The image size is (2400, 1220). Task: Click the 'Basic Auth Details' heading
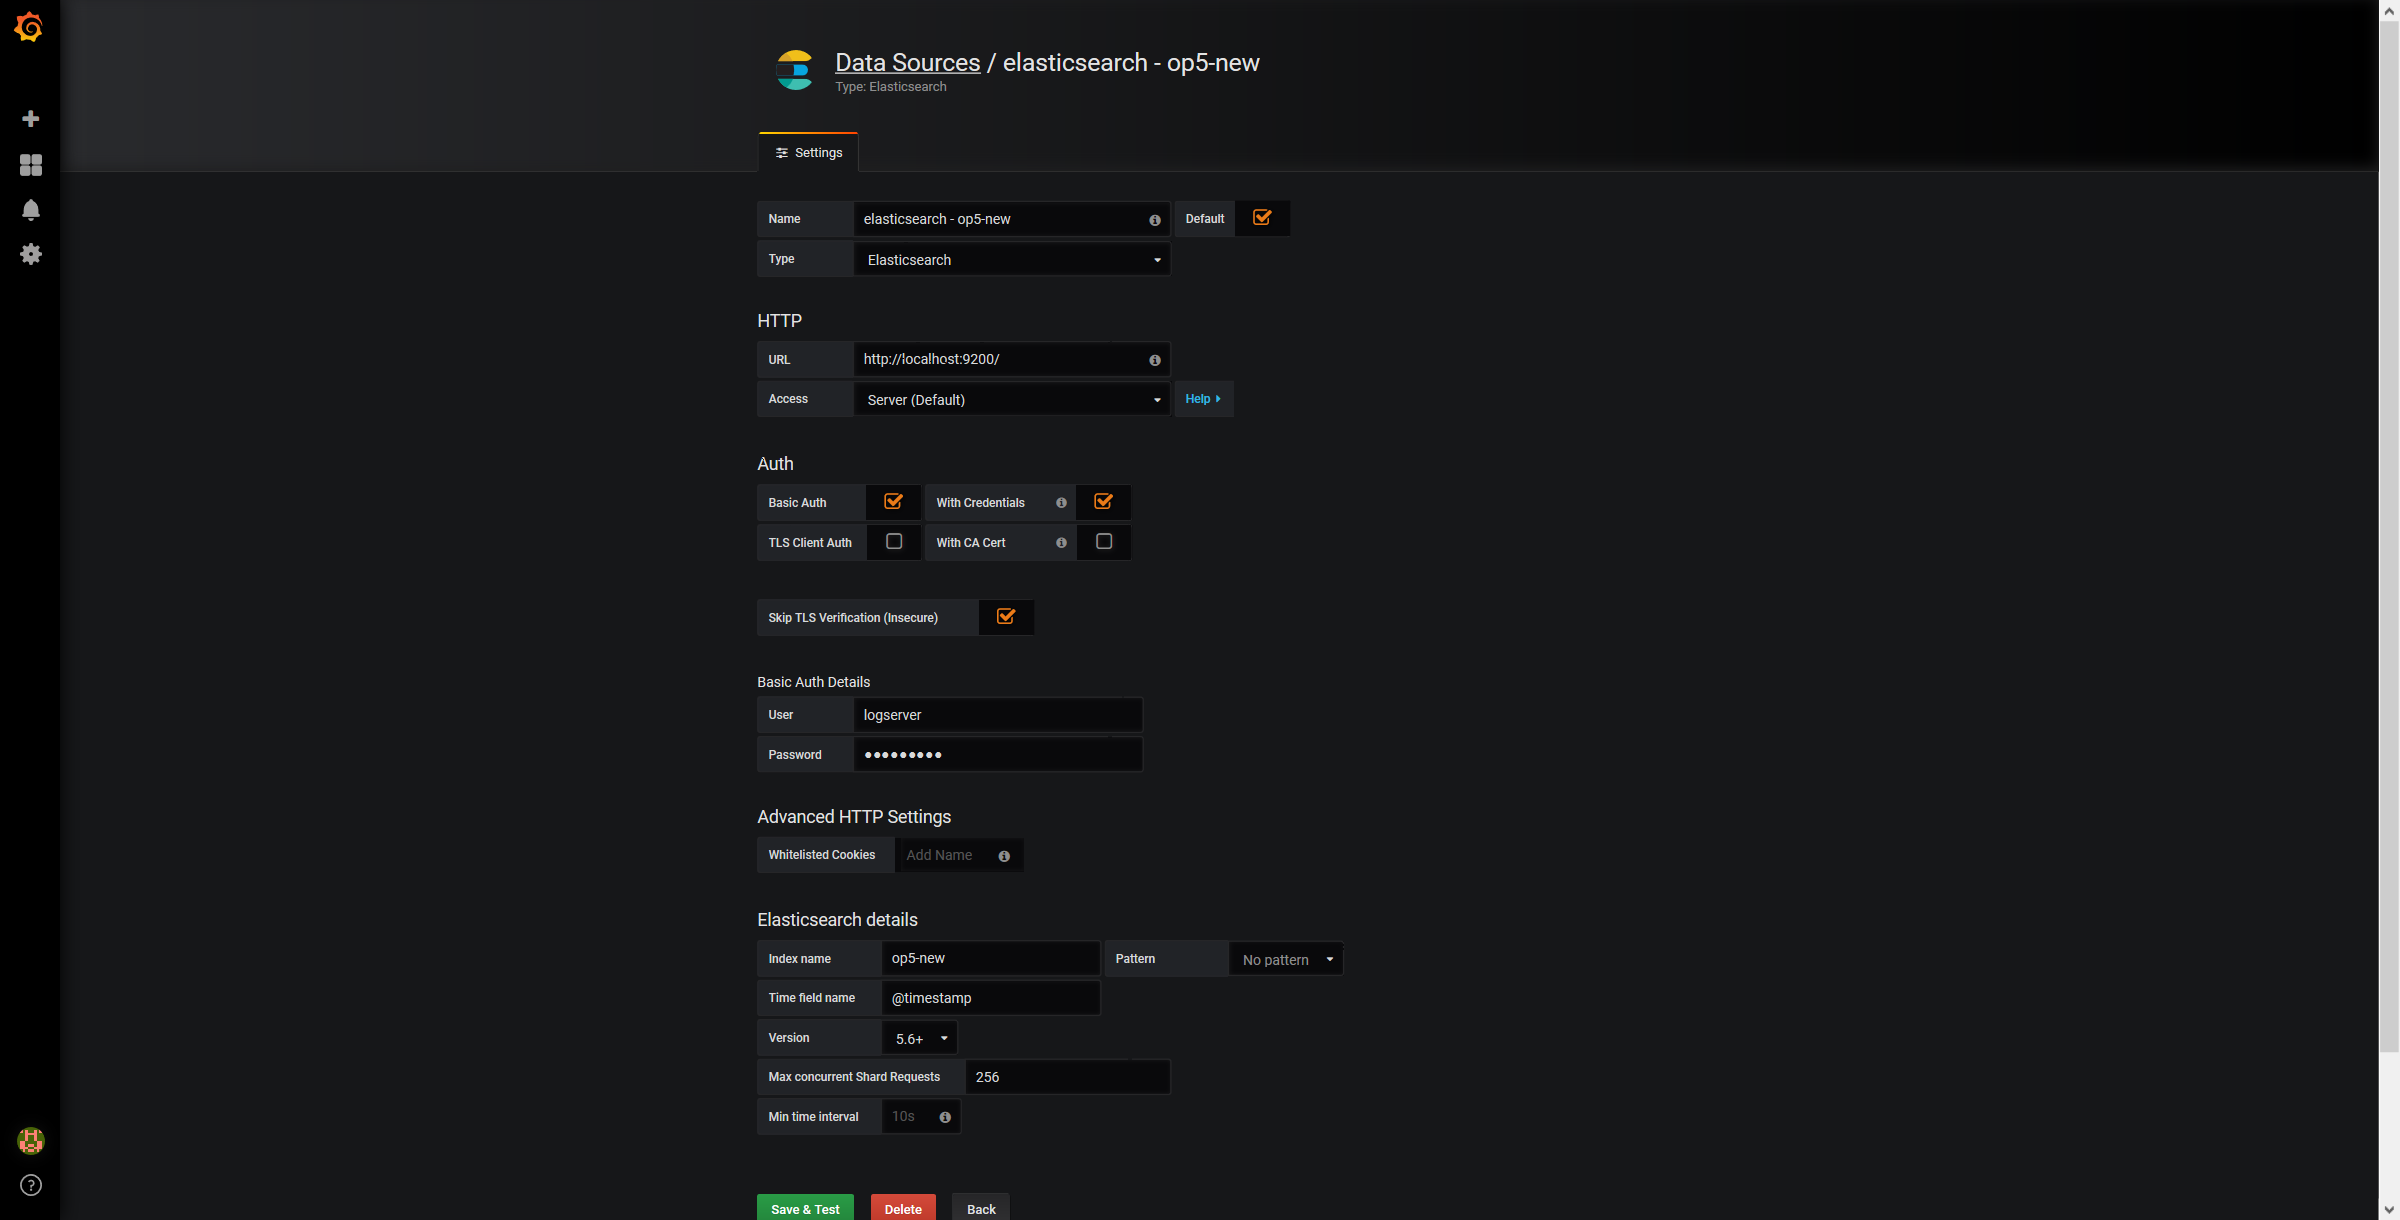click(813, 682)
